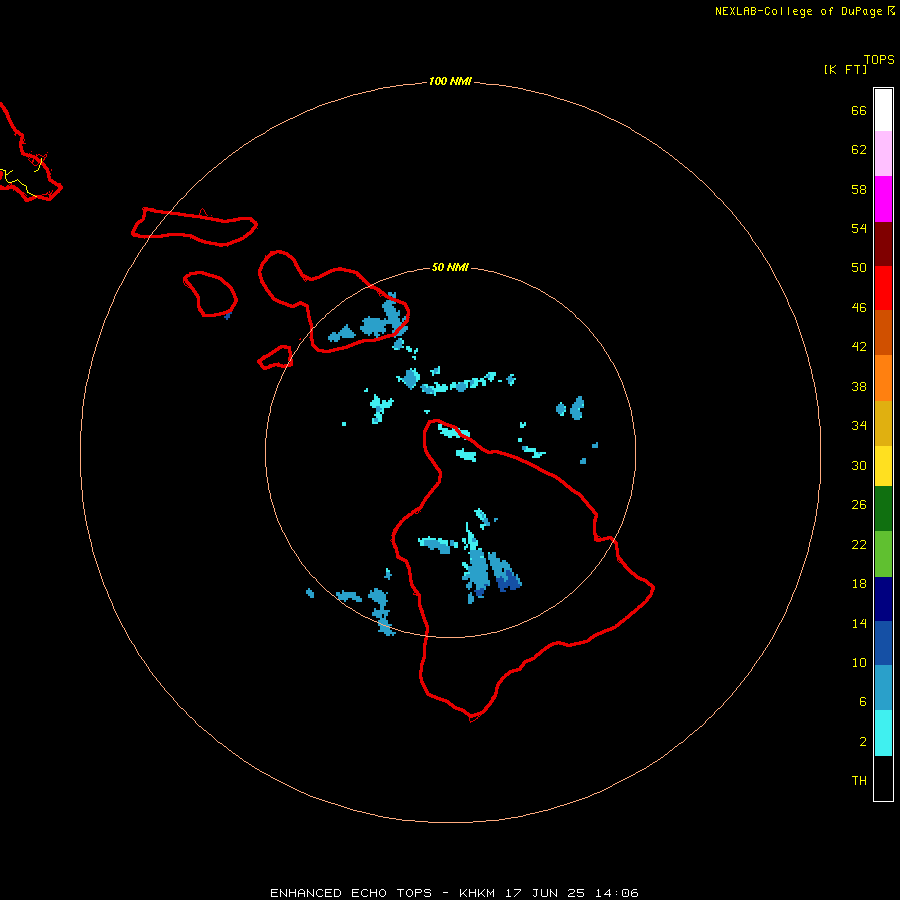Image resolution: width=900 pixels, height=900 pixels.
Task: Click the cyan 6 kft legend swatch
Action: (x=883, y=733)
